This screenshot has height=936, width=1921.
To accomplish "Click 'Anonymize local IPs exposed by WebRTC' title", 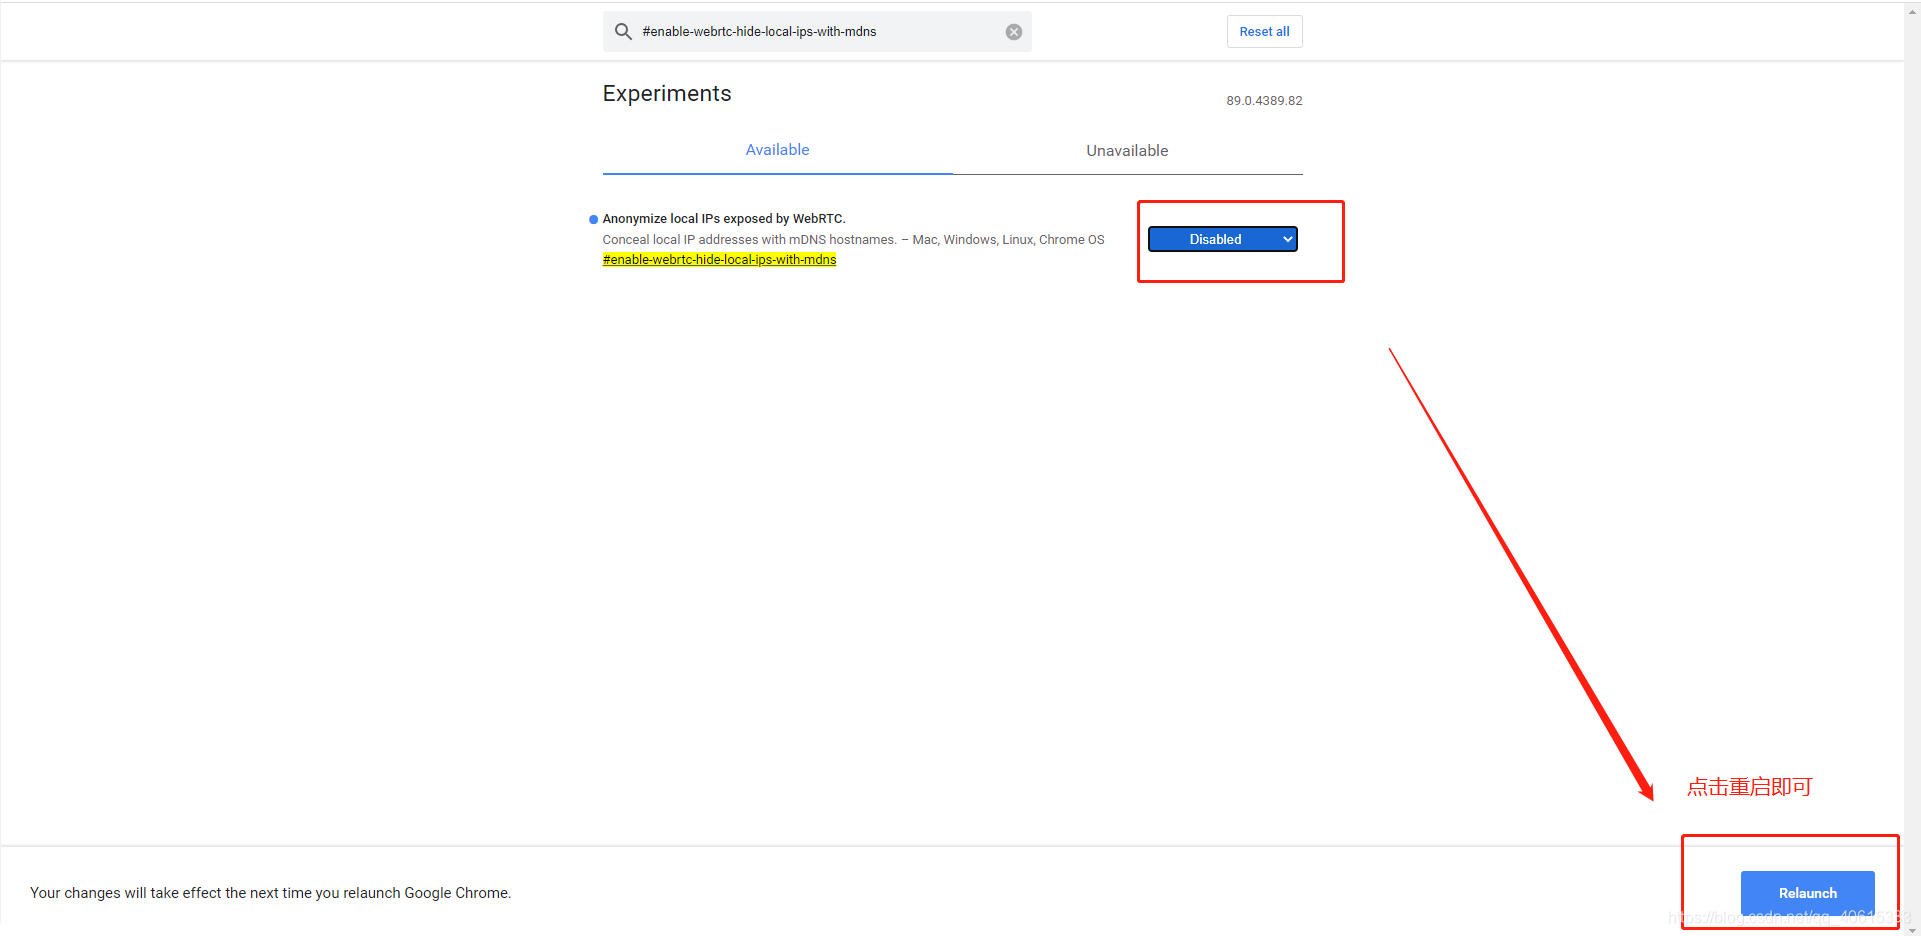I will click(x=724, y=219).
